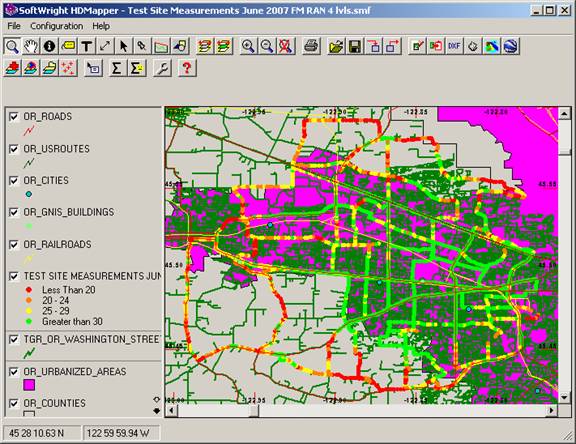Click the red arrow into box icon
Screen dimensions: 576x444
(374, 46)
